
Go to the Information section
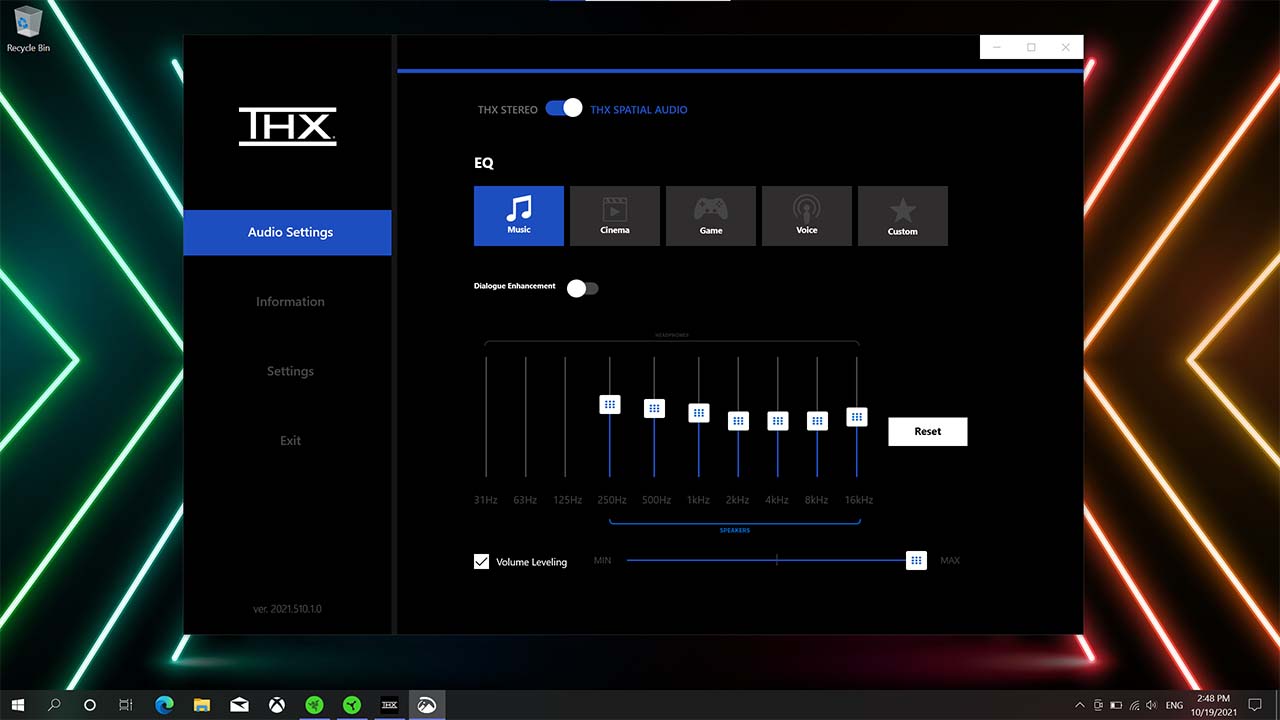289,301
